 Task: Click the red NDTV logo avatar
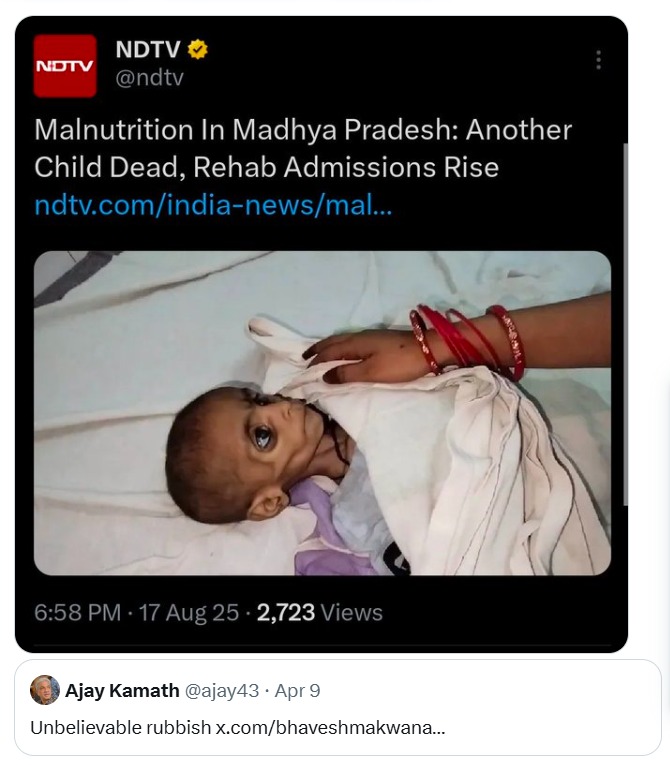(65, 66)
